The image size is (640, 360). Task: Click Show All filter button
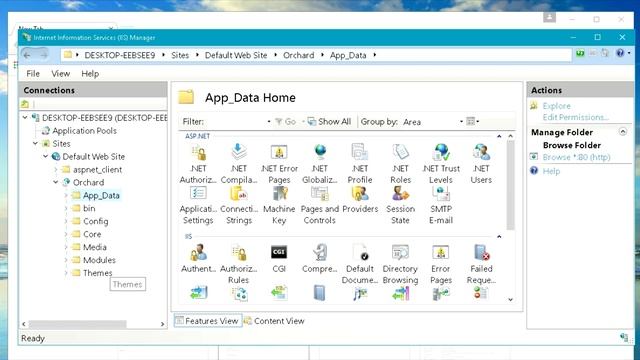(329, 122)
